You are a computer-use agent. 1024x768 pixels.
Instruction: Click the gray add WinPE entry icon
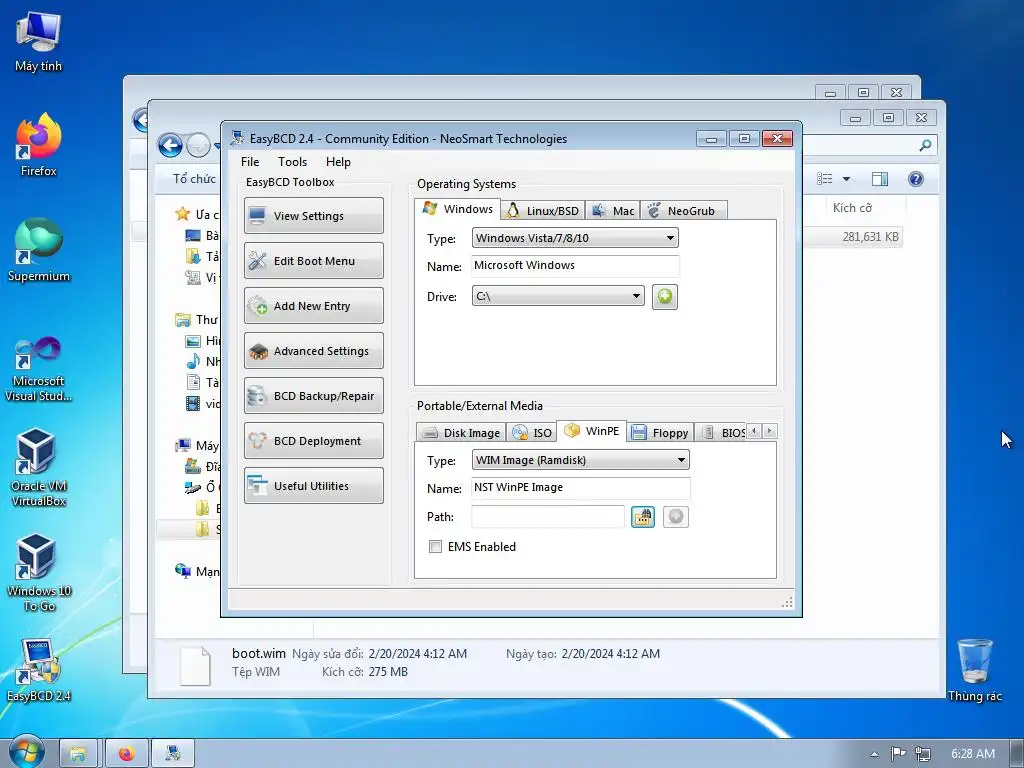[x=675, y=517]
